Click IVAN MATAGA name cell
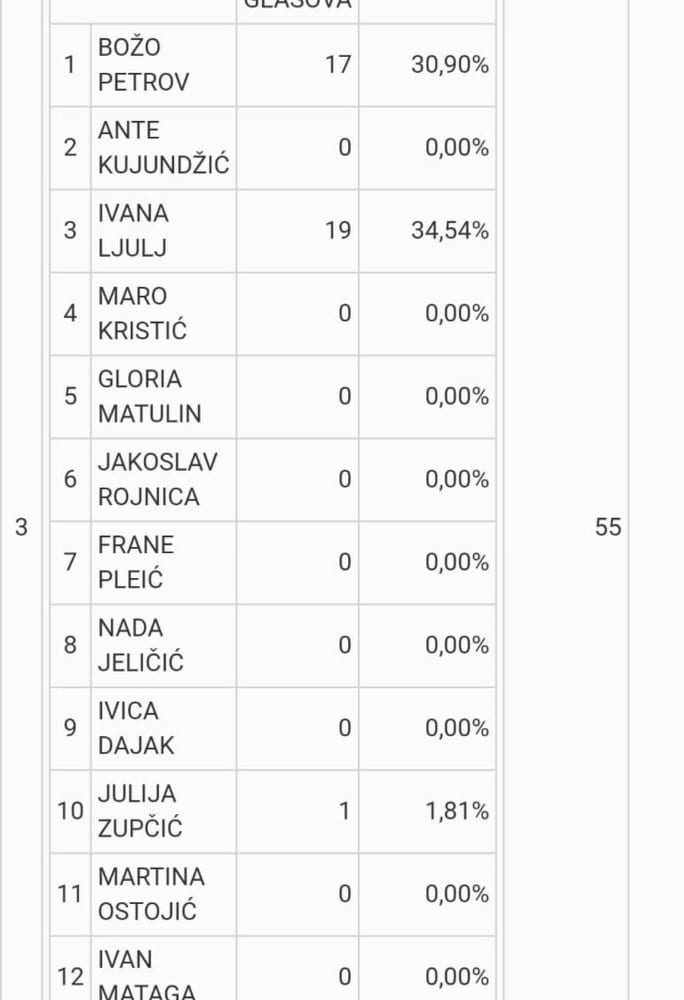The height and width of the screenshot is (1000, 684). point(164,969)
